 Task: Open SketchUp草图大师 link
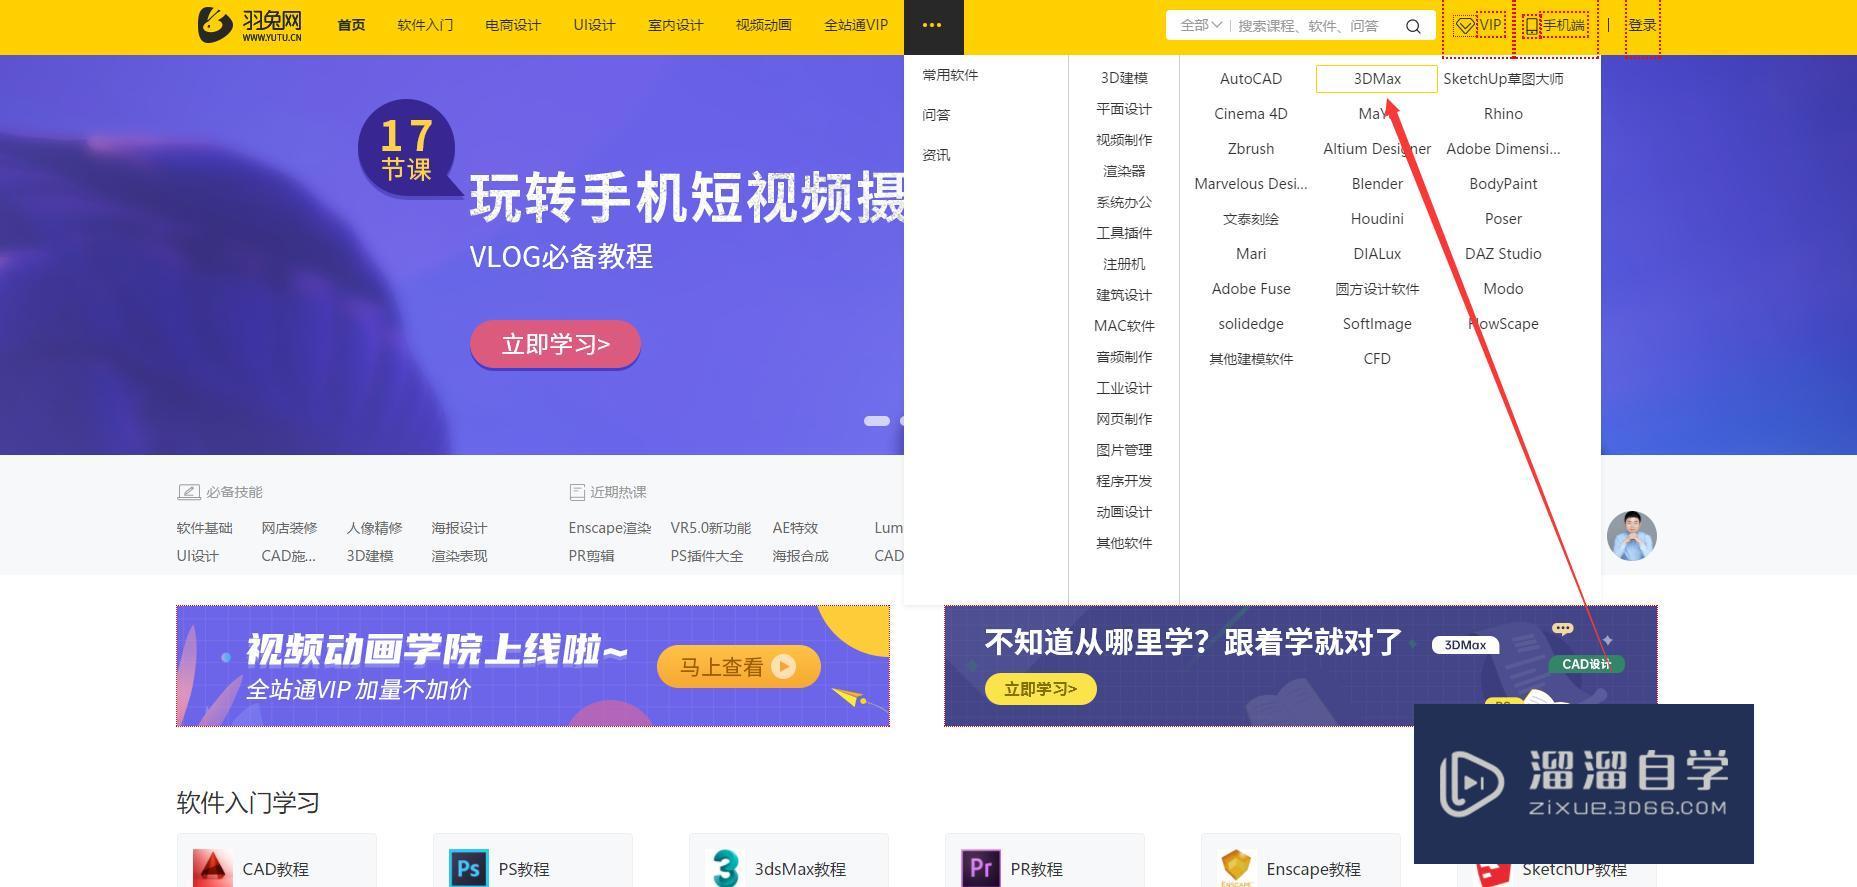tap(1503, 79)
